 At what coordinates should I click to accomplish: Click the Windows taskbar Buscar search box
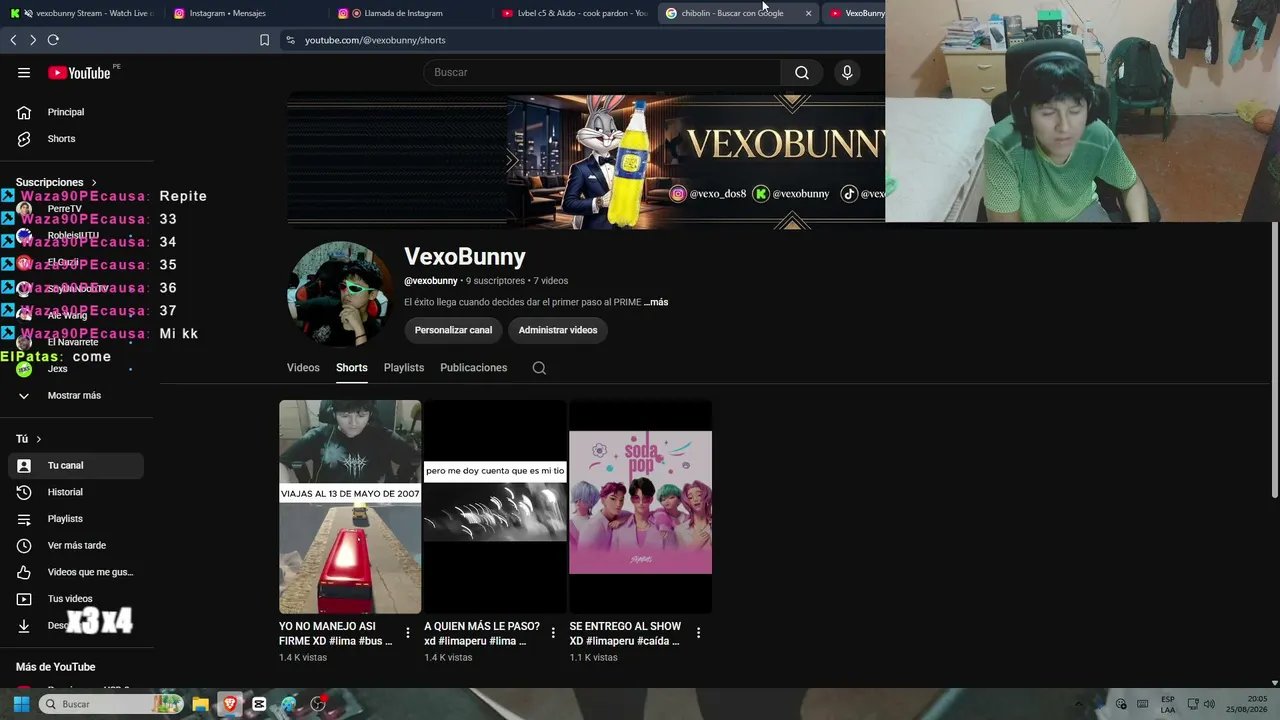click(111, 704)
